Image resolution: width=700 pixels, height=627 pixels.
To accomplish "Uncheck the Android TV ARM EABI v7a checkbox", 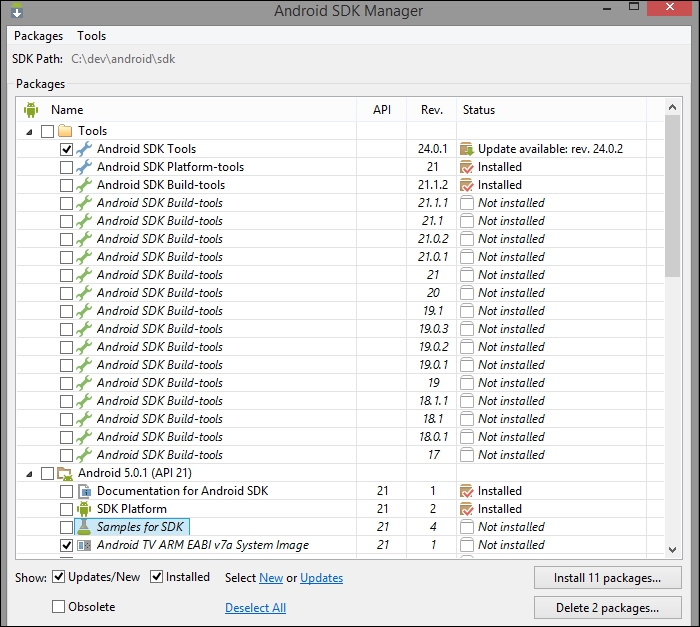I will click(67, 545).
